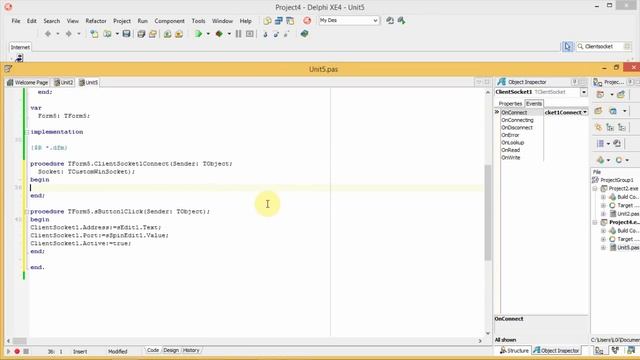
Task: Click the Help contents book icon
Action: [x=304, y=34]
